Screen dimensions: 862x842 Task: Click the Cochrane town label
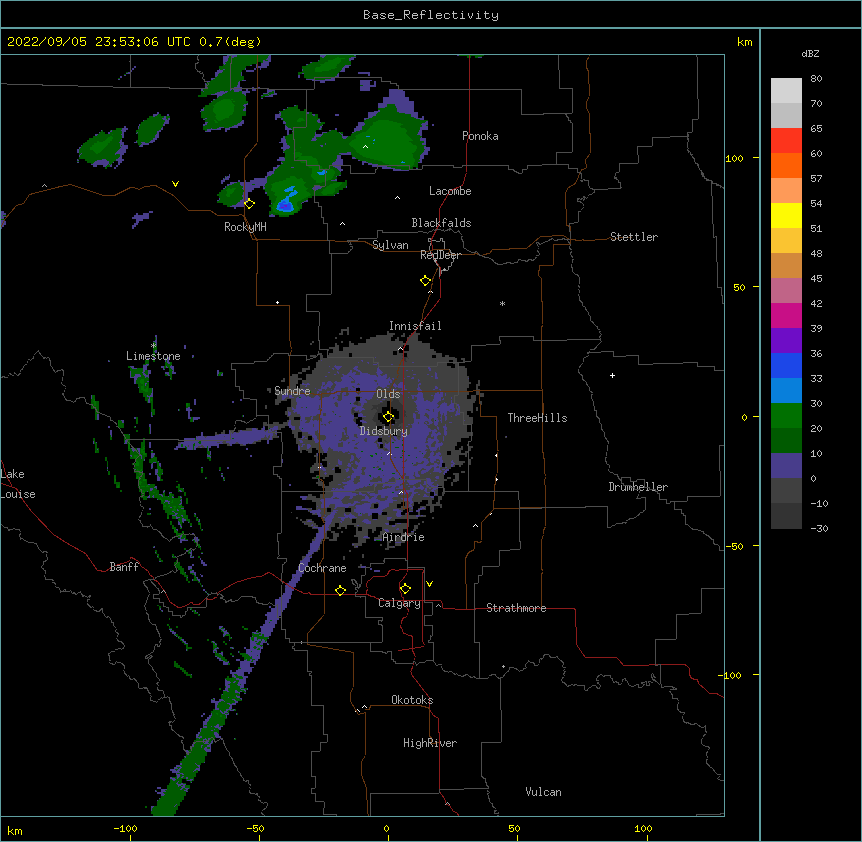click(323, 568)
